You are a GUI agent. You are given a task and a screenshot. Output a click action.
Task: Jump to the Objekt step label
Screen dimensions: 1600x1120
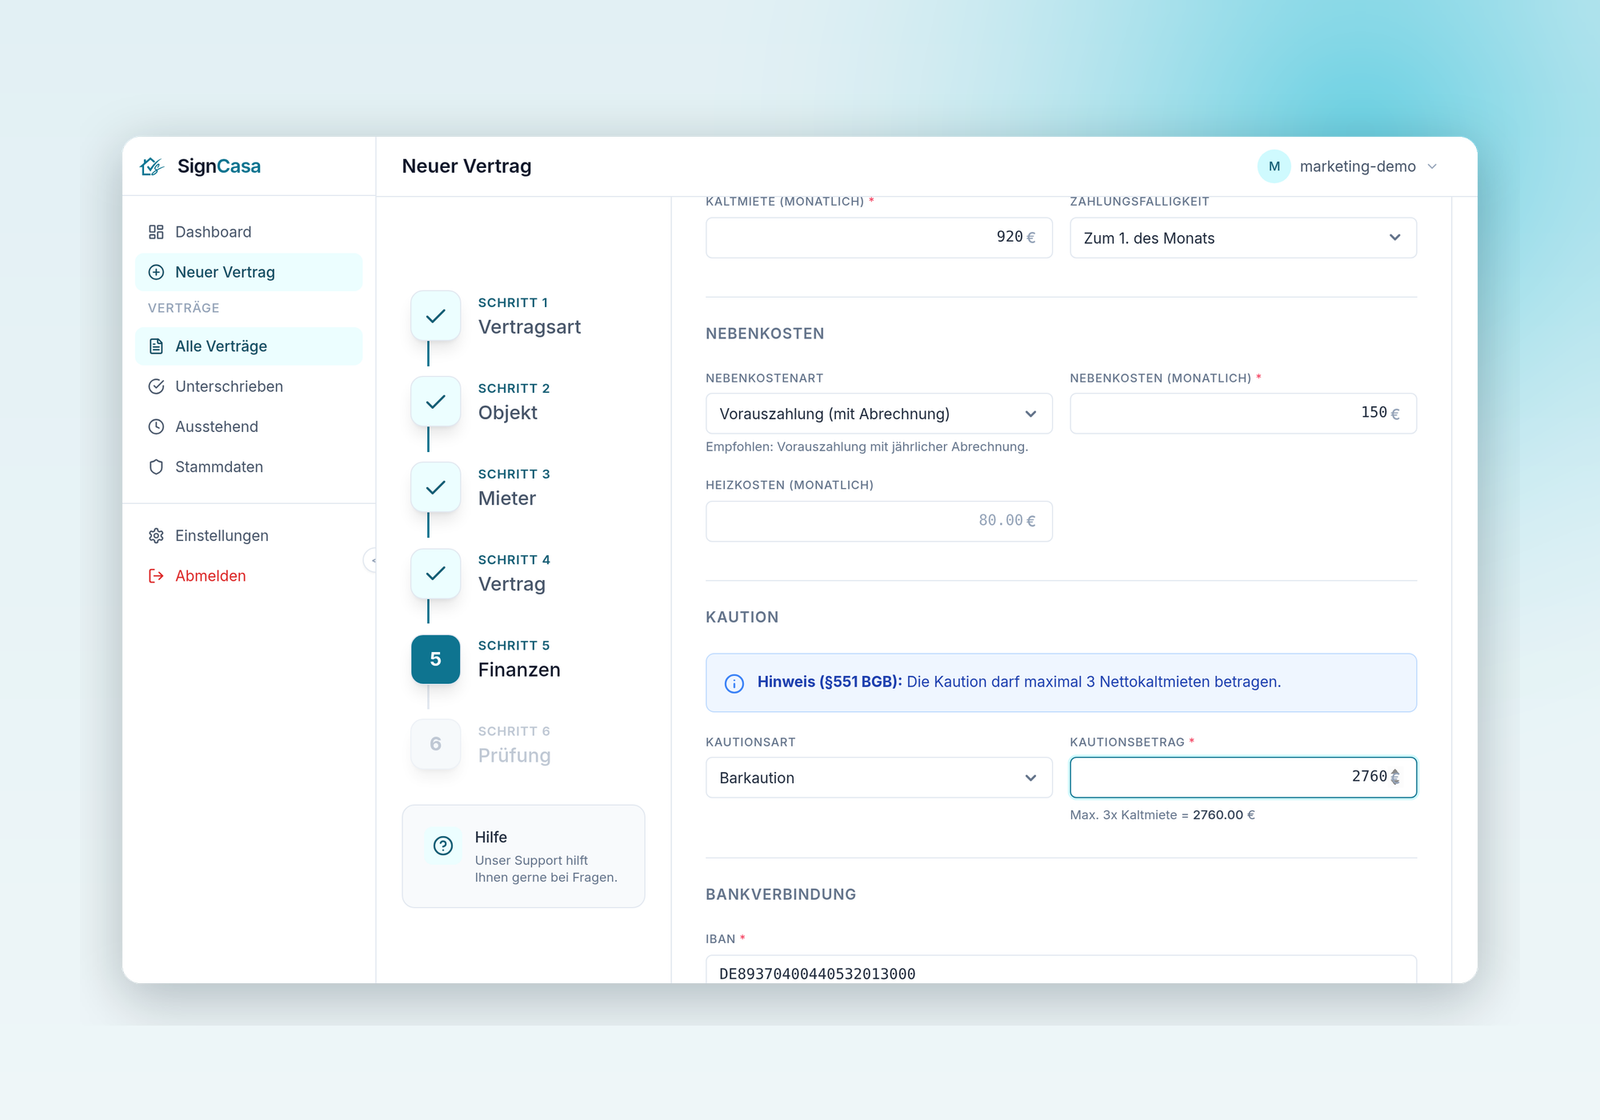click(508, 413)
